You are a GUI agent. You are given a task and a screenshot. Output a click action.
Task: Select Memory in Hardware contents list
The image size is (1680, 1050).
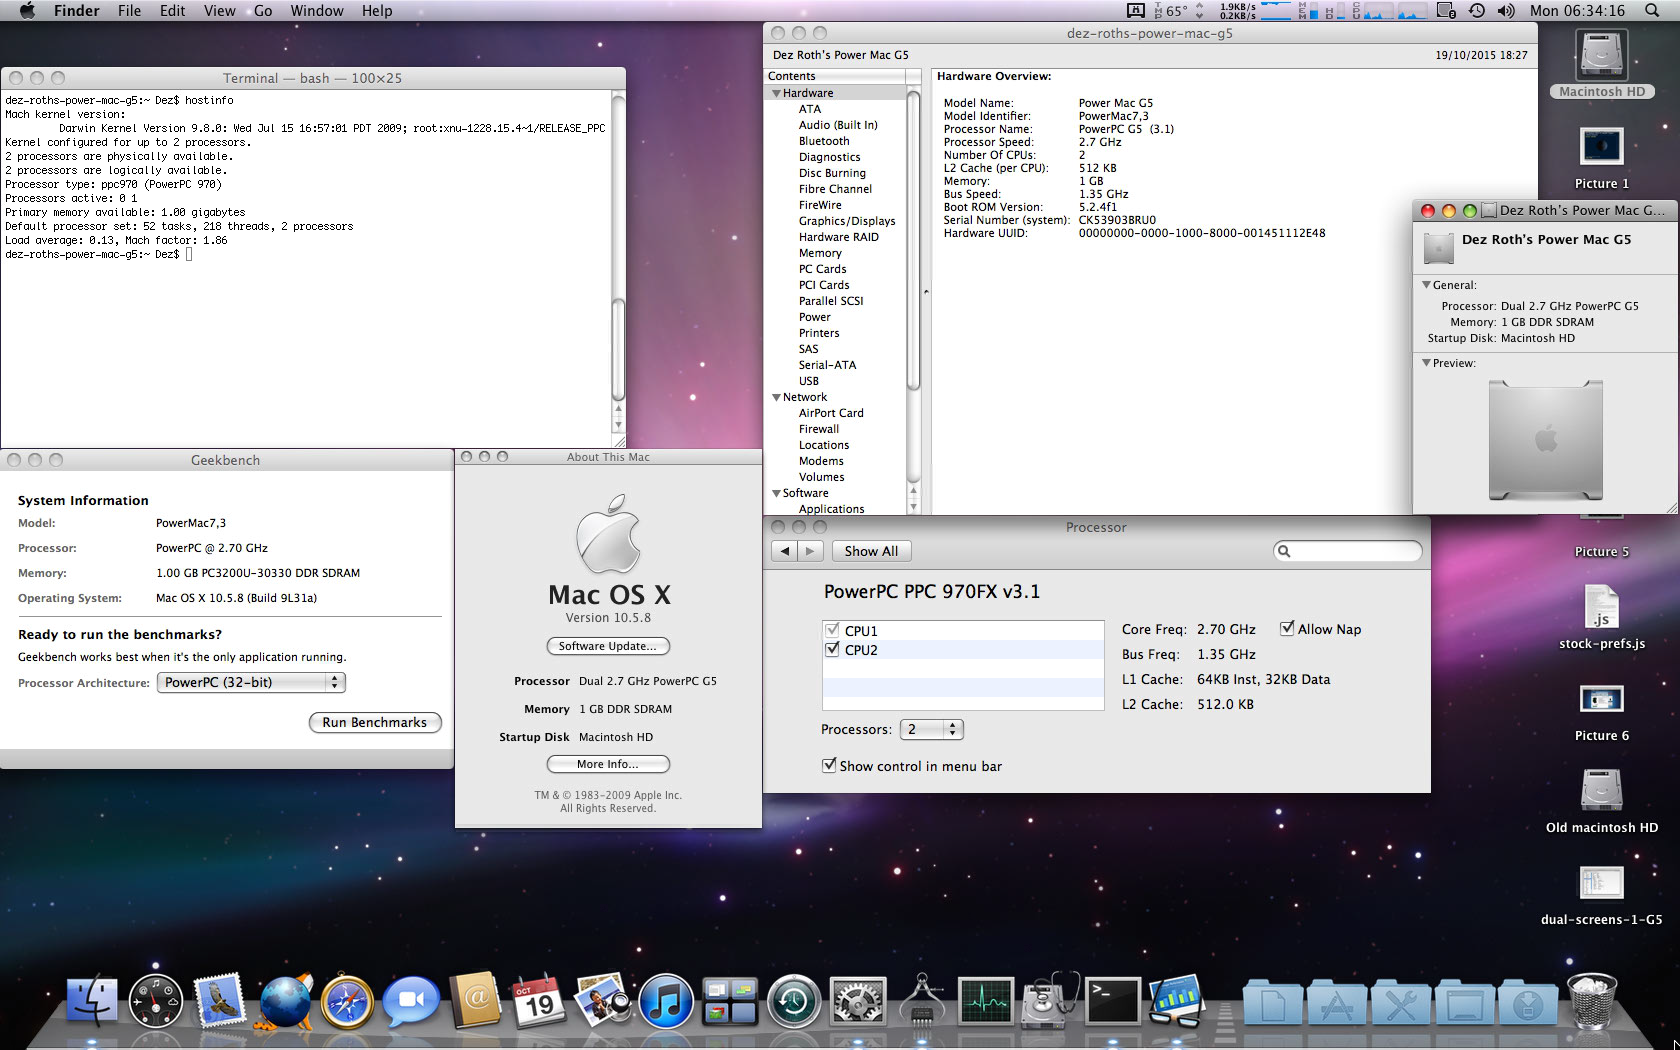820,253
